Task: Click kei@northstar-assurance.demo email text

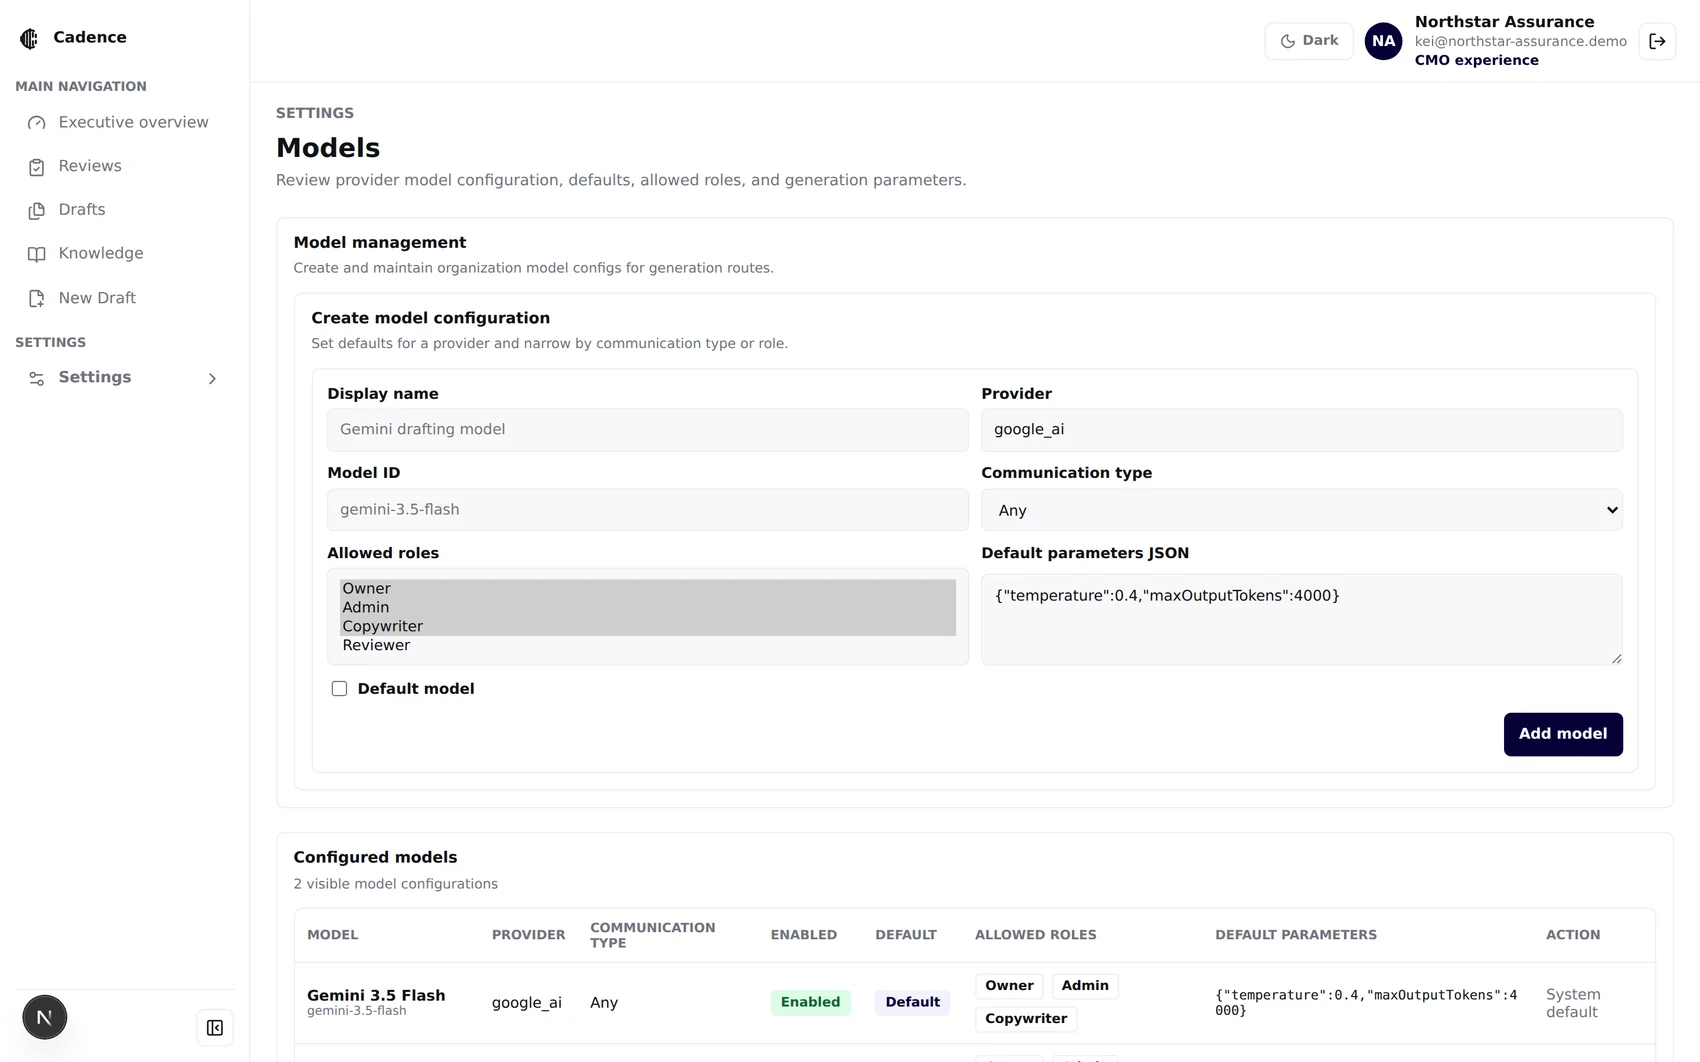Action: point(1520,41)
